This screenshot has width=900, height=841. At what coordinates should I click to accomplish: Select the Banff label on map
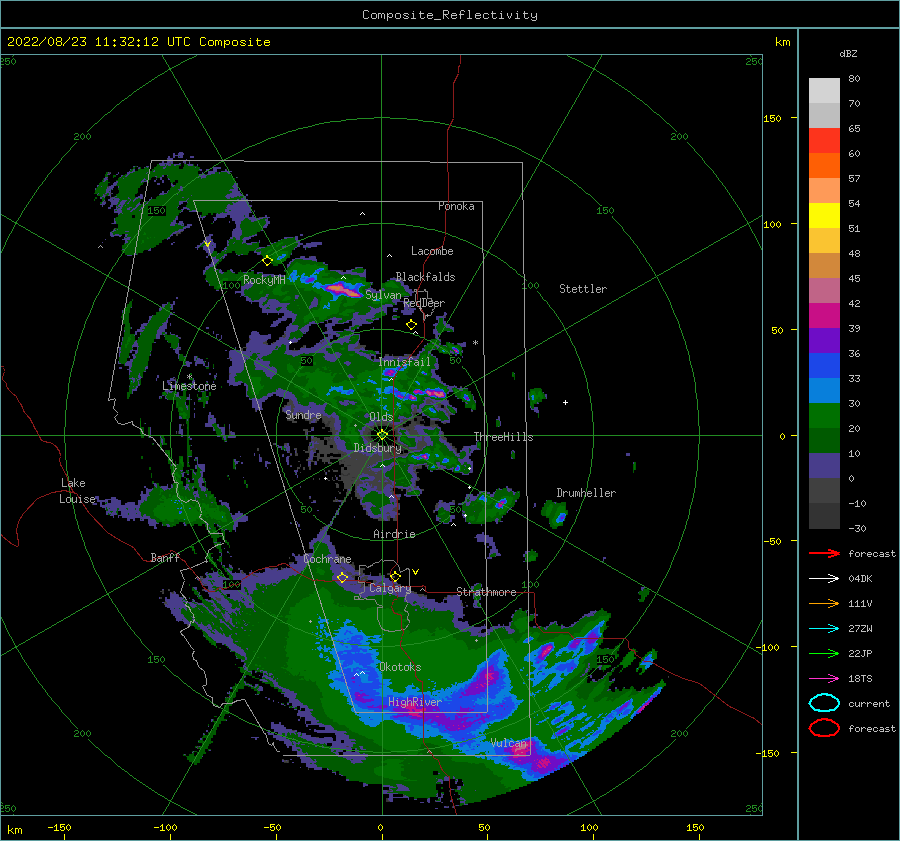coord(165,557)
